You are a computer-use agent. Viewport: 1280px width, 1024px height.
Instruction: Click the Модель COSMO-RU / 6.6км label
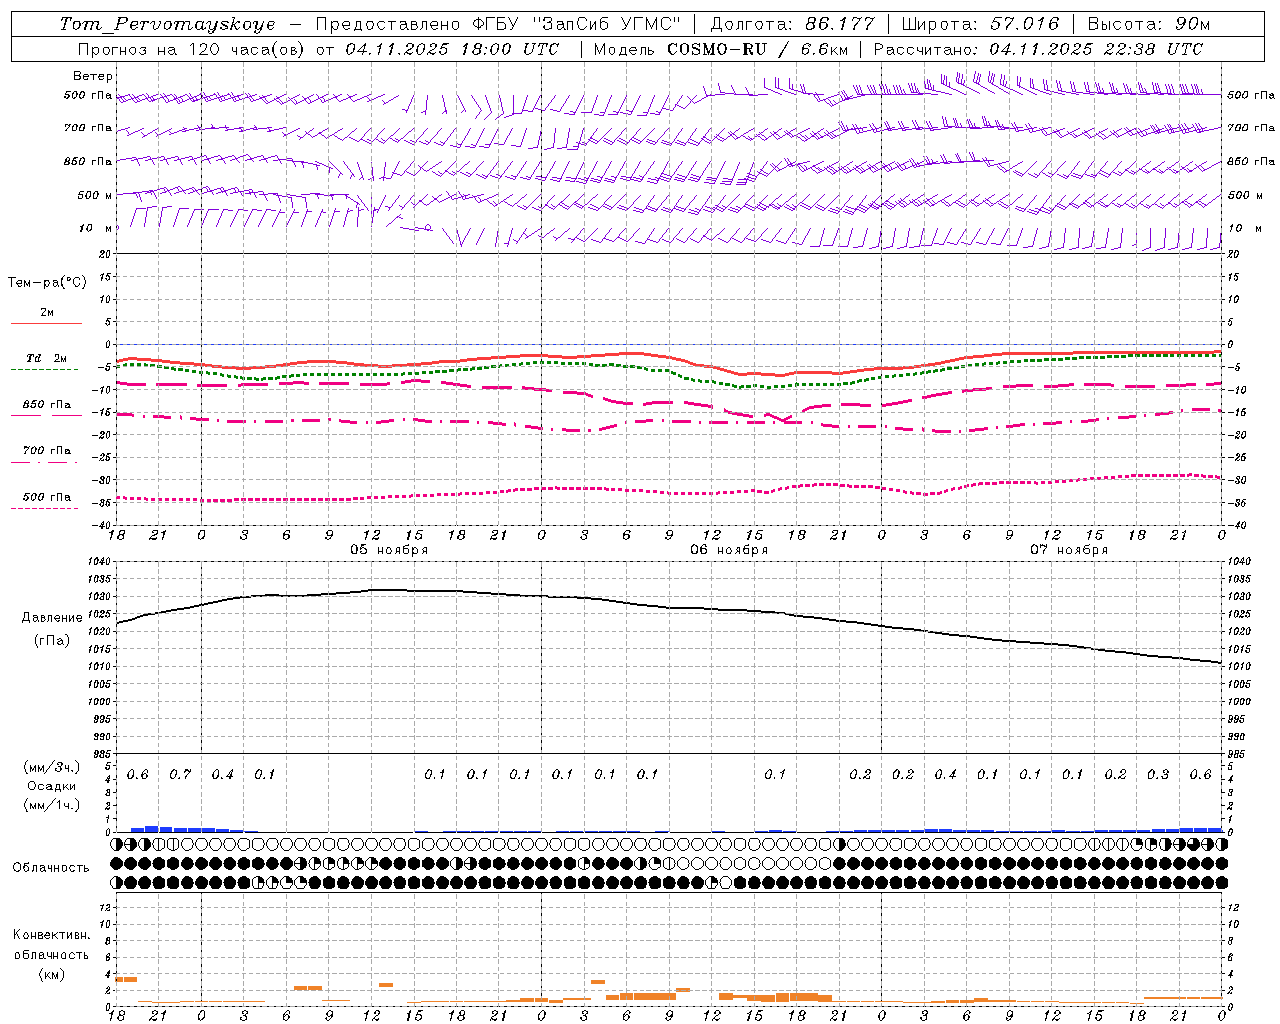pyautogui.click(x=720, y=49)
